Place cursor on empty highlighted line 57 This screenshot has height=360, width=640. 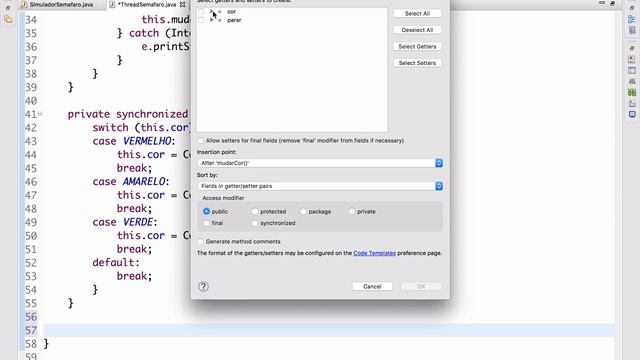(x=329, y=330)
